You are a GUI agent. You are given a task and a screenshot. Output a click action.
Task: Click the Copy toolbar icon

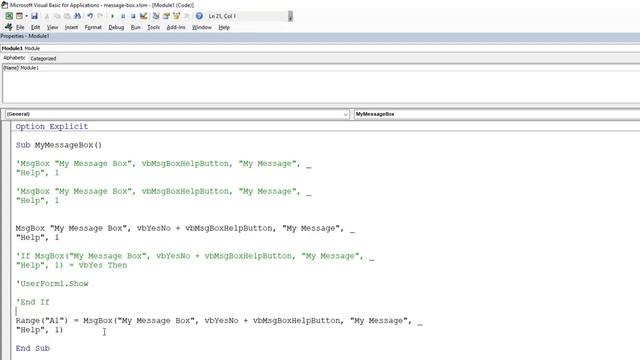coord(57,16)
